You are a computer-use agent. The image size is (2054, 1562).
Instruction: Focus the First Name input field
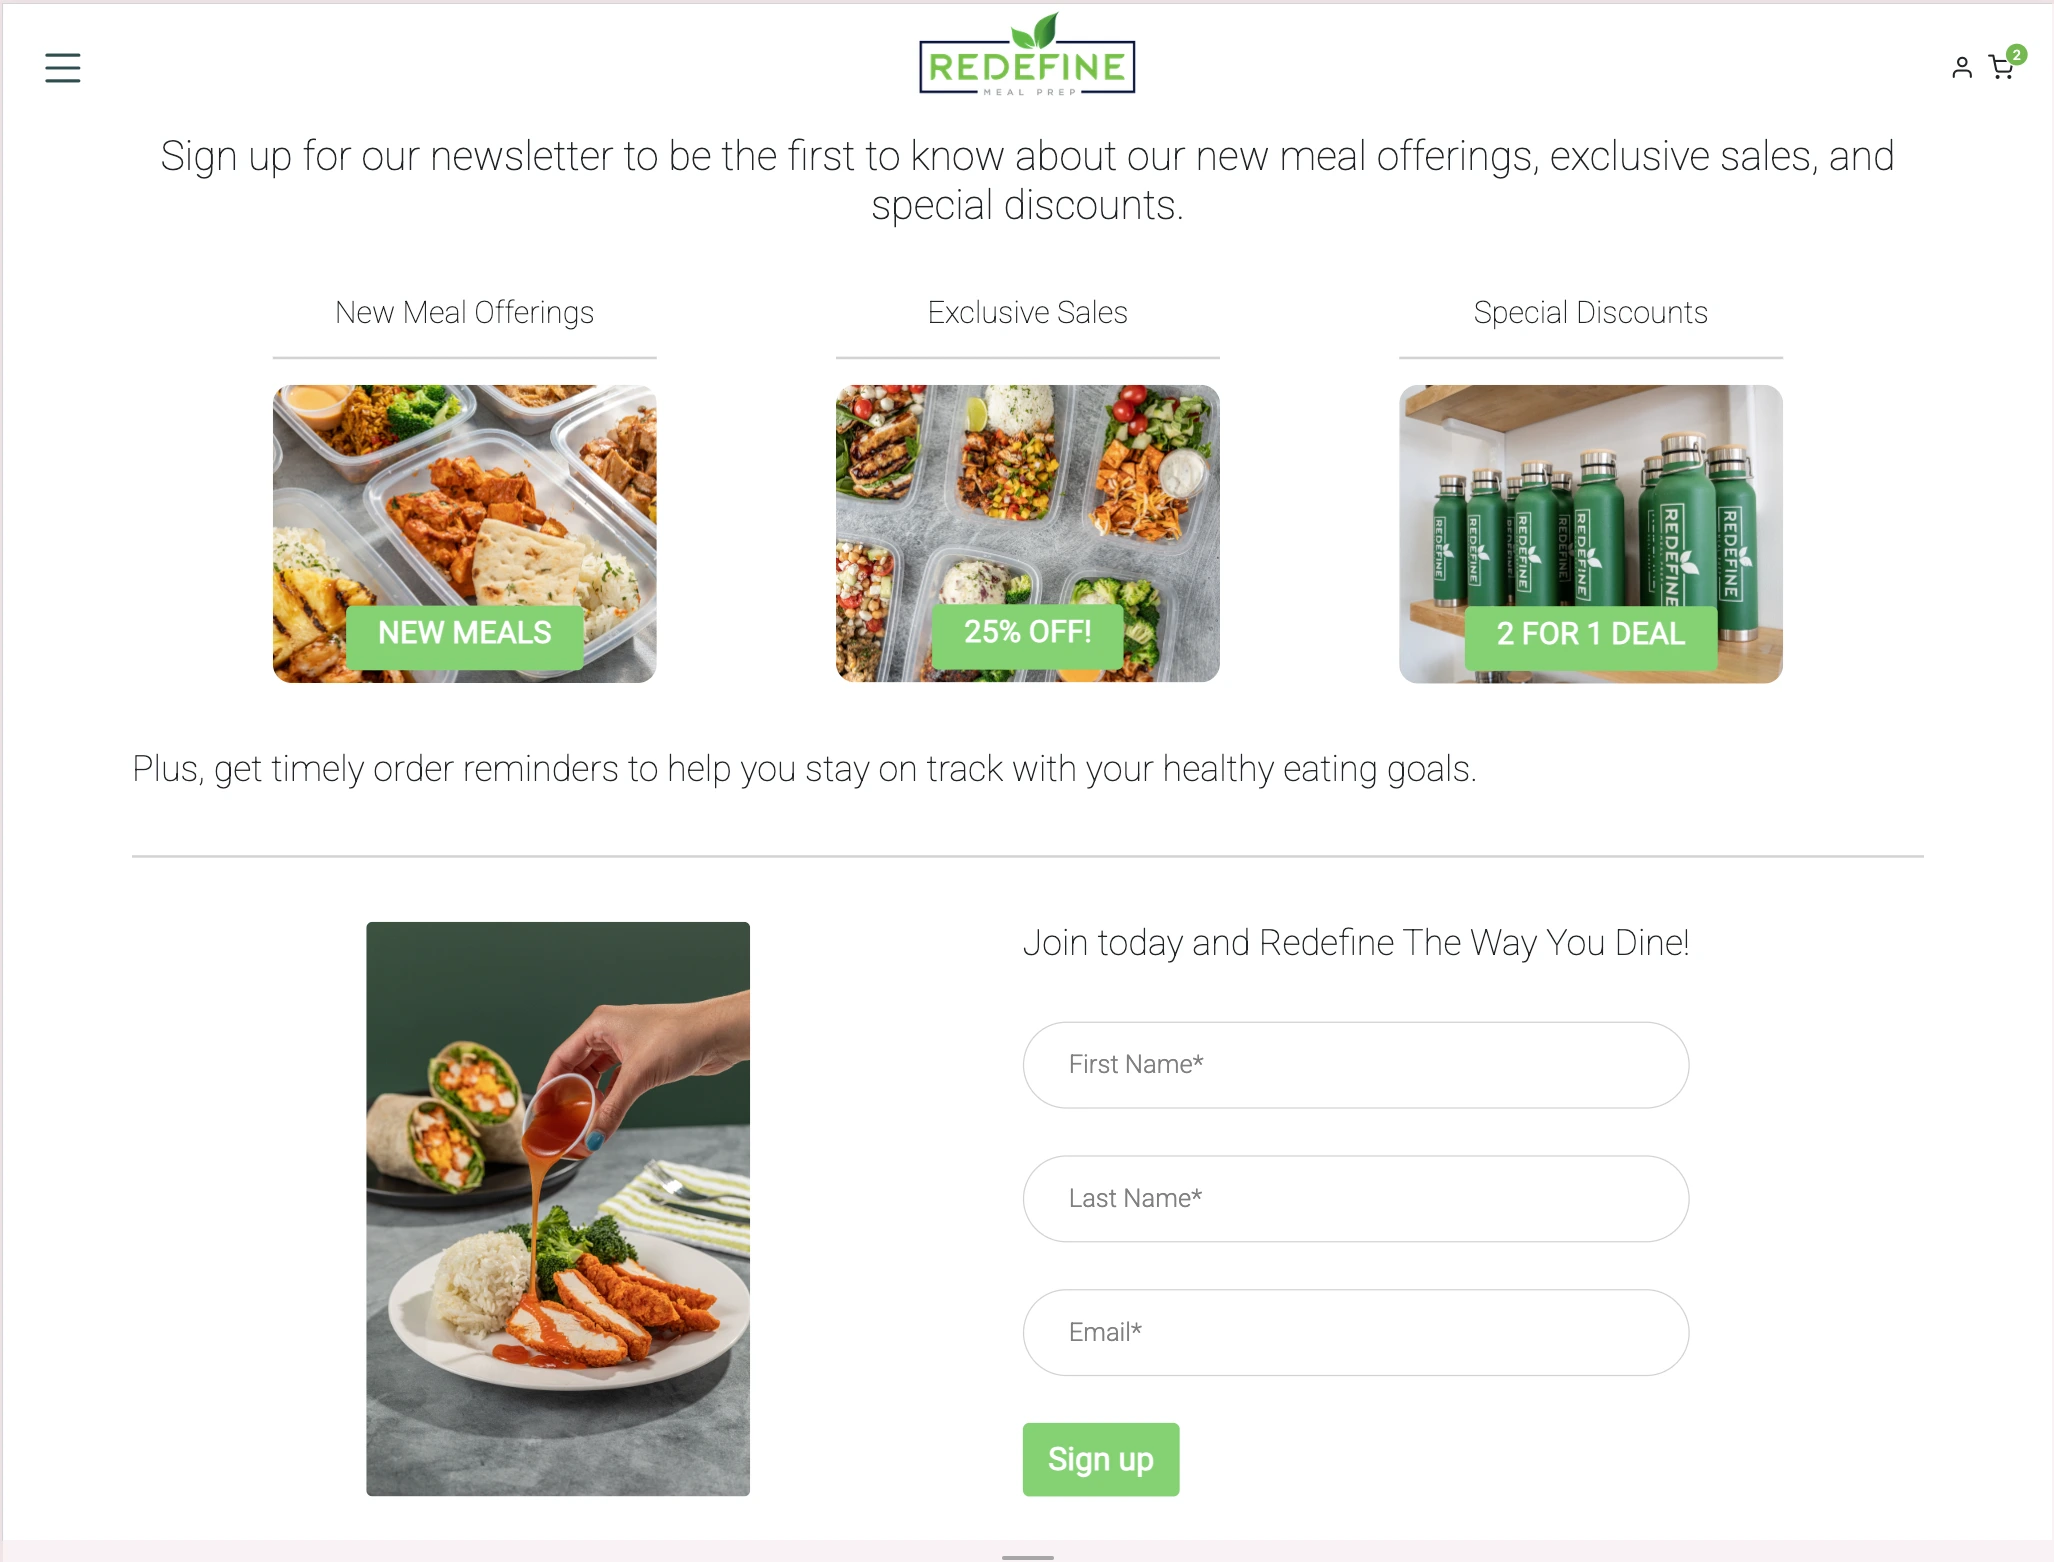[x=1356, y=1065]
